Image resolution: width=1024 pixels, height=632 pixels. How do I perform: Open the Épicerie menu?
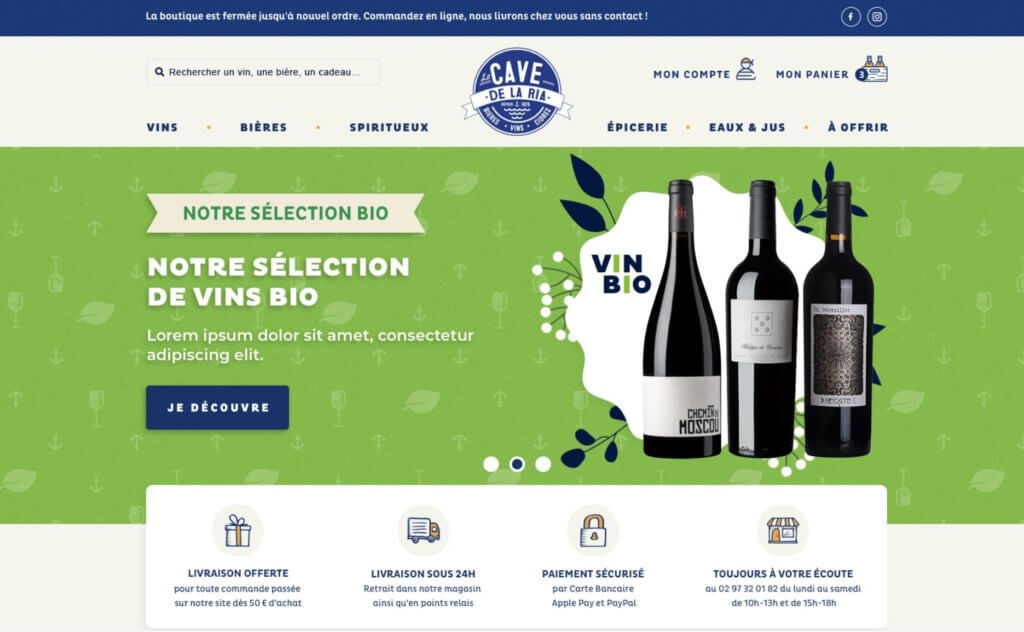point(637,127)
